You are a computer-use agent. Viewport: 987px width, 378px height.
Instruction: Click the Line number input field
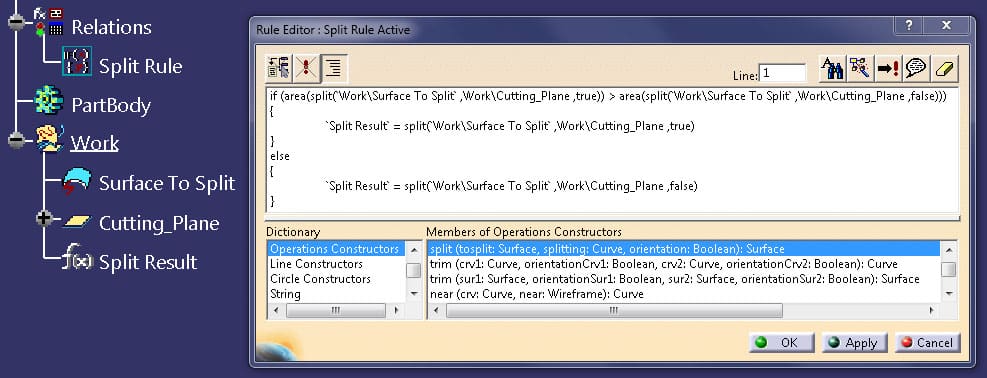coord(782,73)
